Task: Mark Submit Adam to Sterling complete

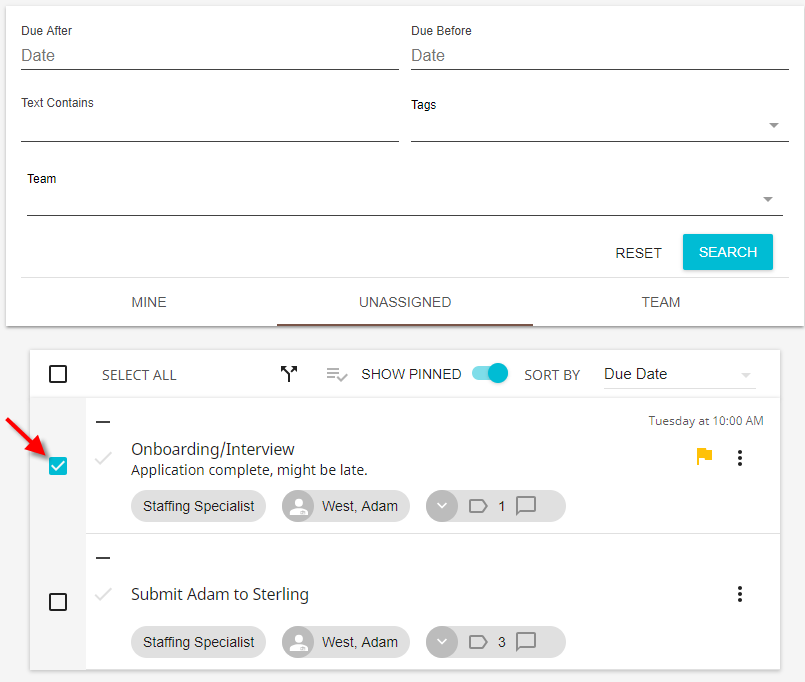Action: [102, 594]
